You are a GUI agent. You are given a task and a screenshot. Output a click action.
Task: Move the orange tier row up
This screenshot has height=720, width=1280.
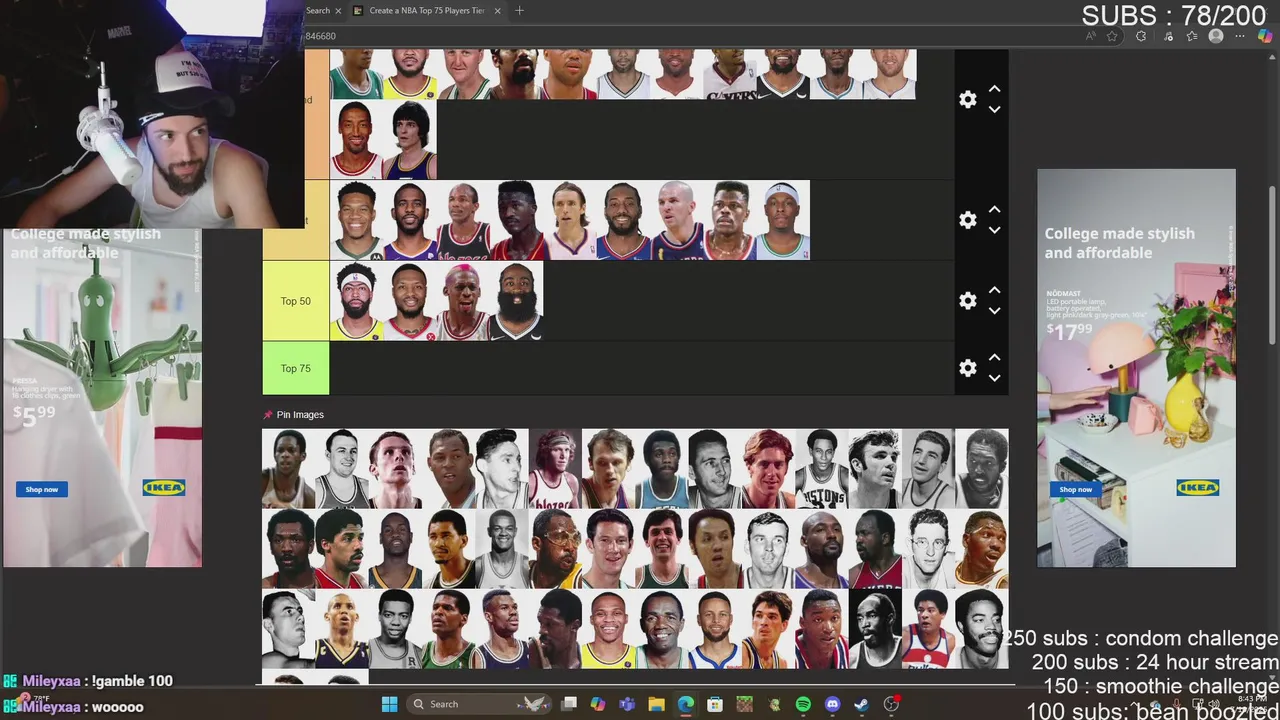click(994, 88)
